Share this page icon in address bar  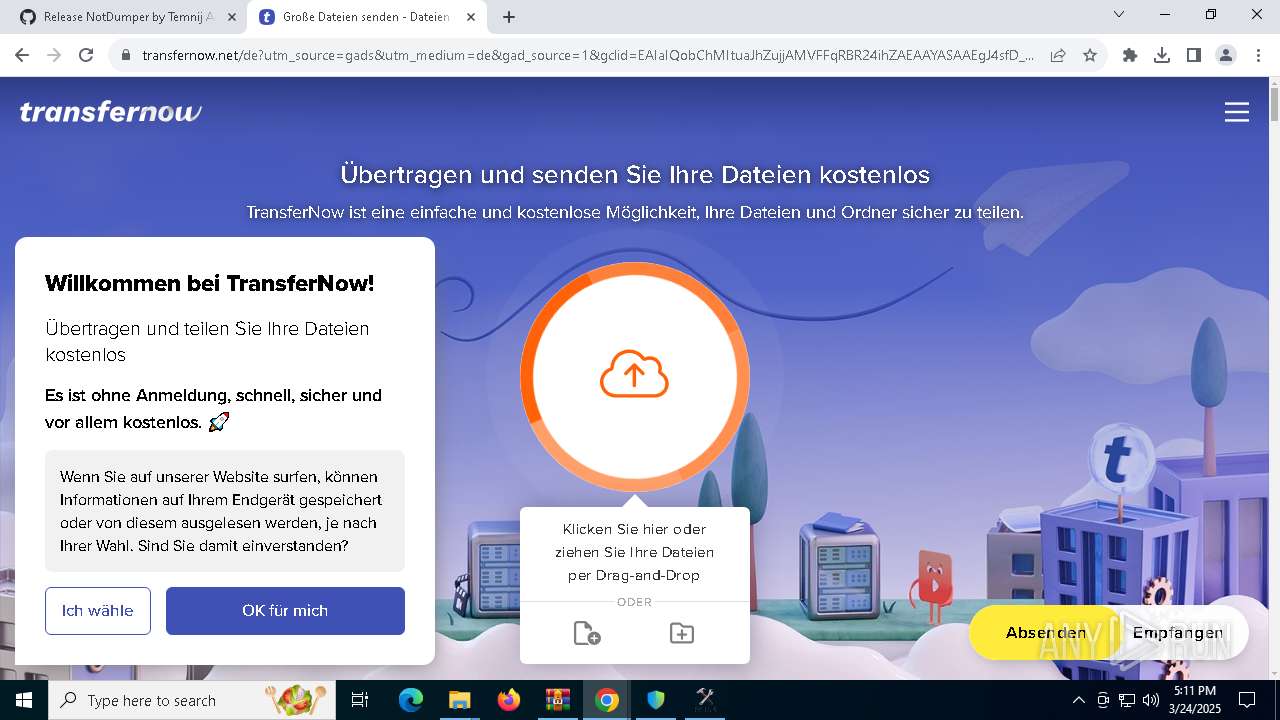pos(1058,55)
